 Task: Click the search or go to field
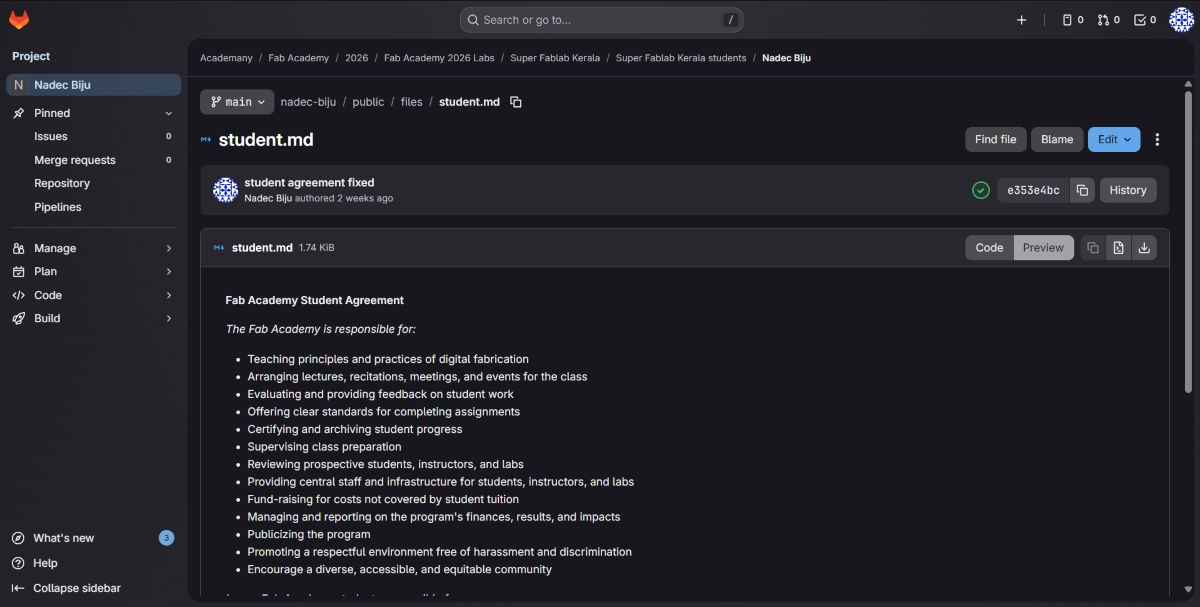(x=601, y=20)
